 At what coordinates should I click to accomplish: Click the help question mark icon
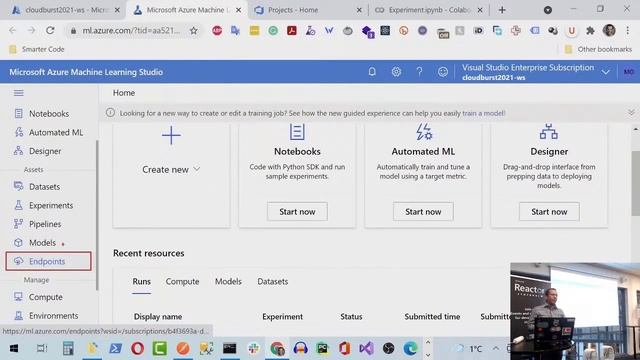coord(419,72)
